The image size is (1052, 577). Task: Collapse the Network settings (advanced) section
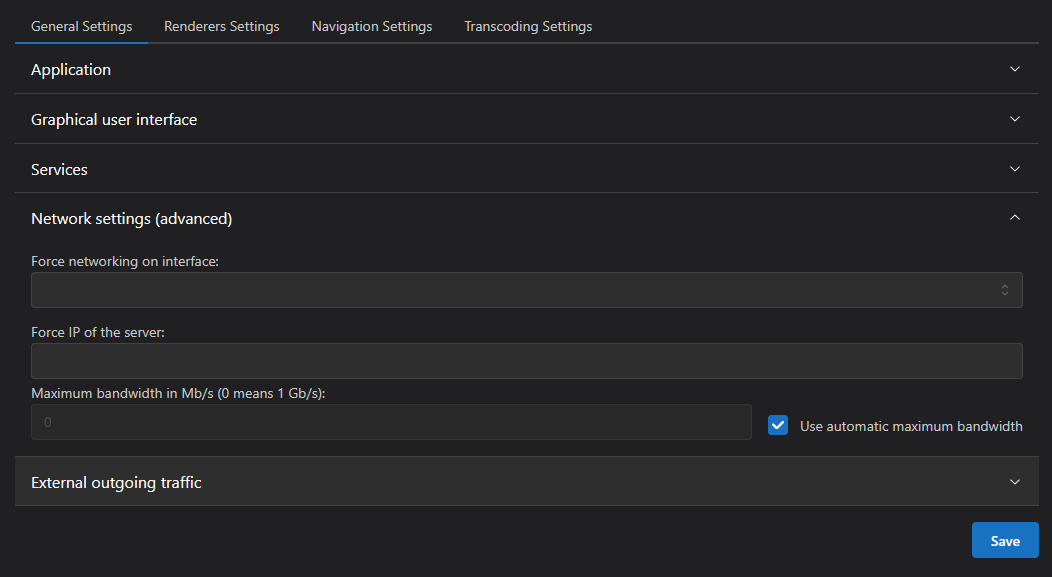[x=527, y=218]
